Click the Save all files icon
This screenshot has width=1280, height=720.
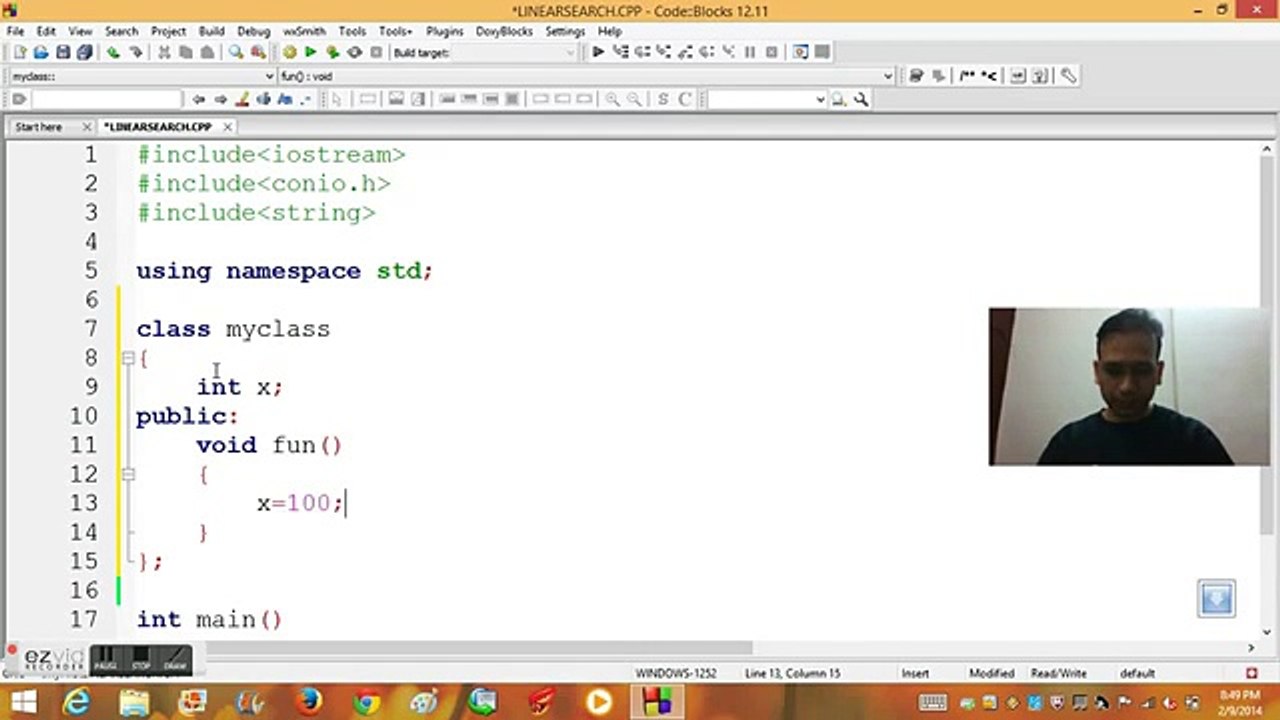pyautogui.click(x=85, y=52)
